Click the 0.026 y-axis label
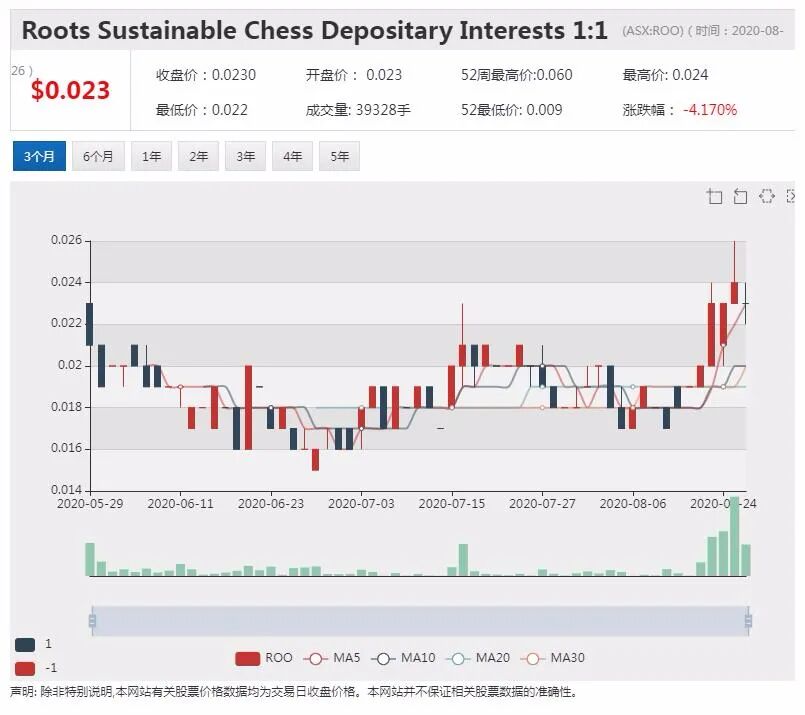 [x=66, y=240]
